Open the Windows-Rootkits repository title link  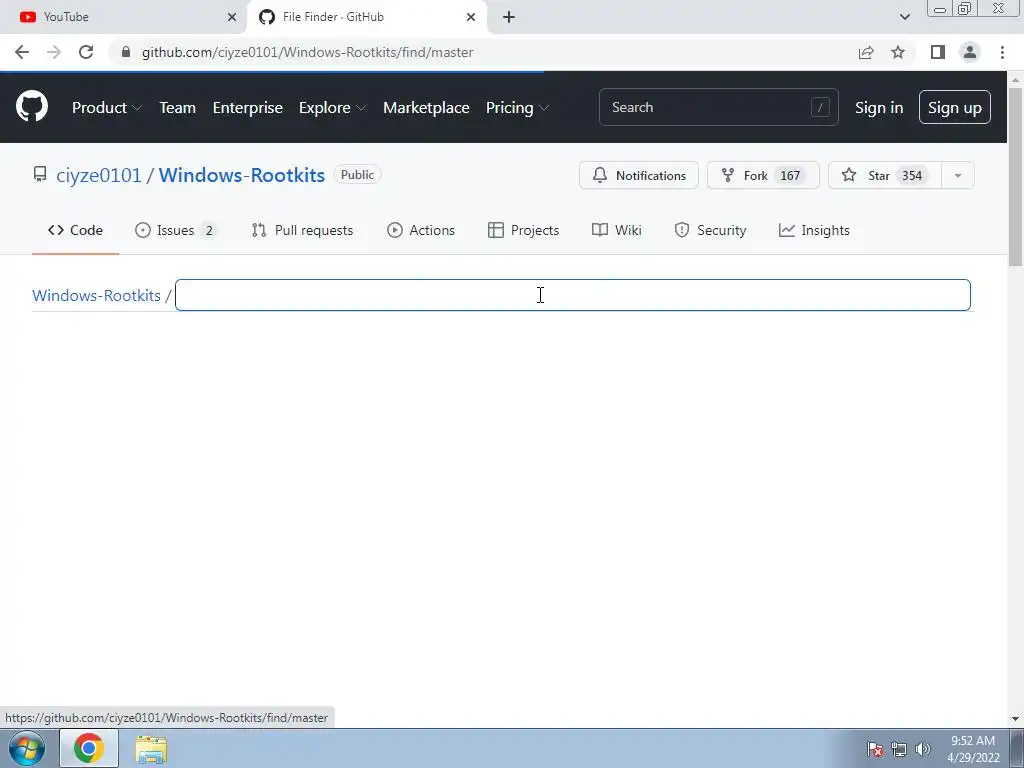[x=242, y=175]
